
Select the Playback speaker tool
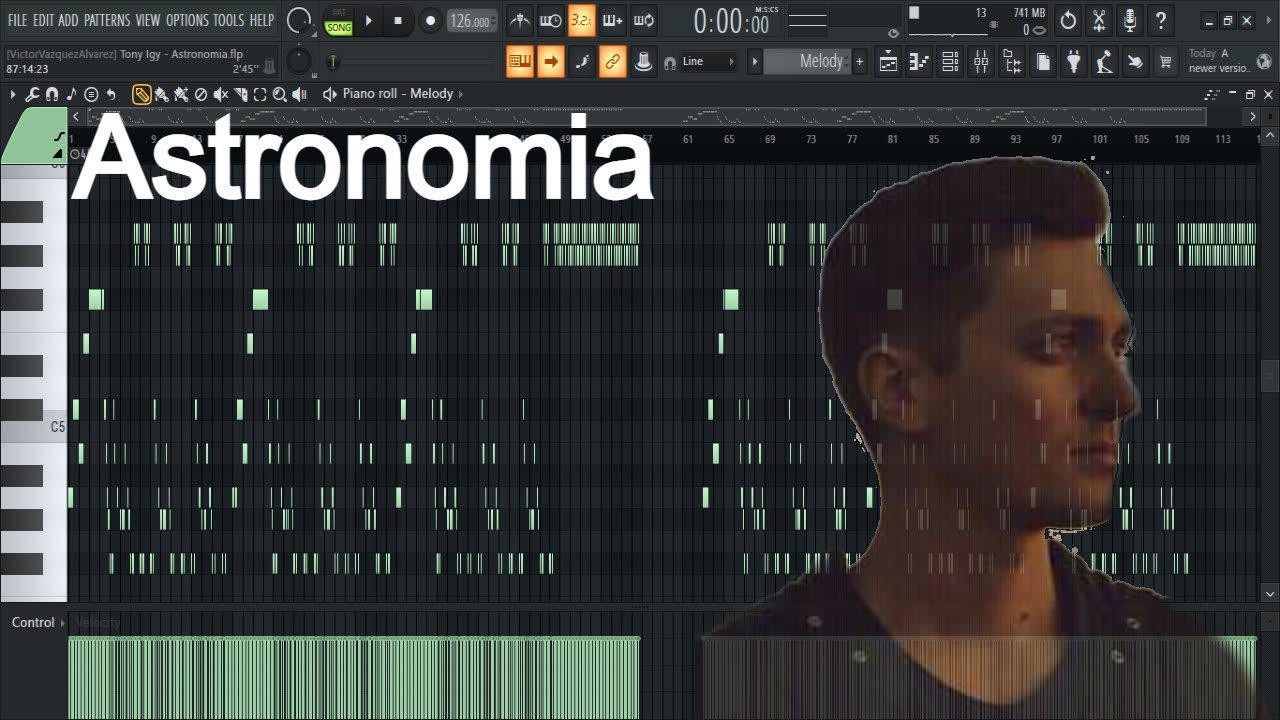coord(300,94)
